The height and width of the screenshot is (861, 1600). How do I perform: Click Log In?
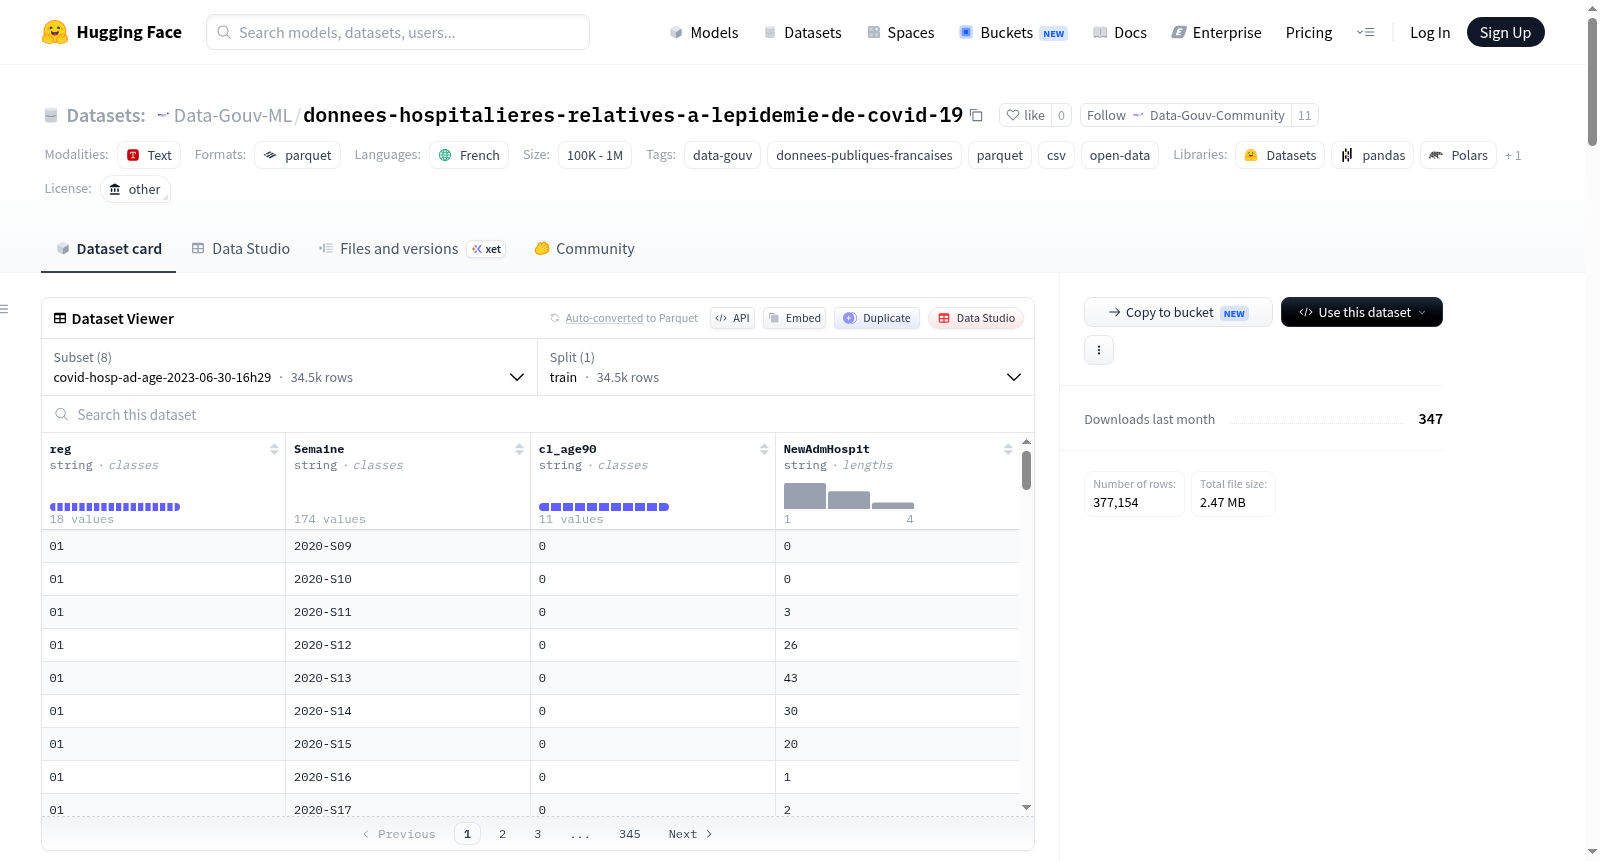(1430, 33)
